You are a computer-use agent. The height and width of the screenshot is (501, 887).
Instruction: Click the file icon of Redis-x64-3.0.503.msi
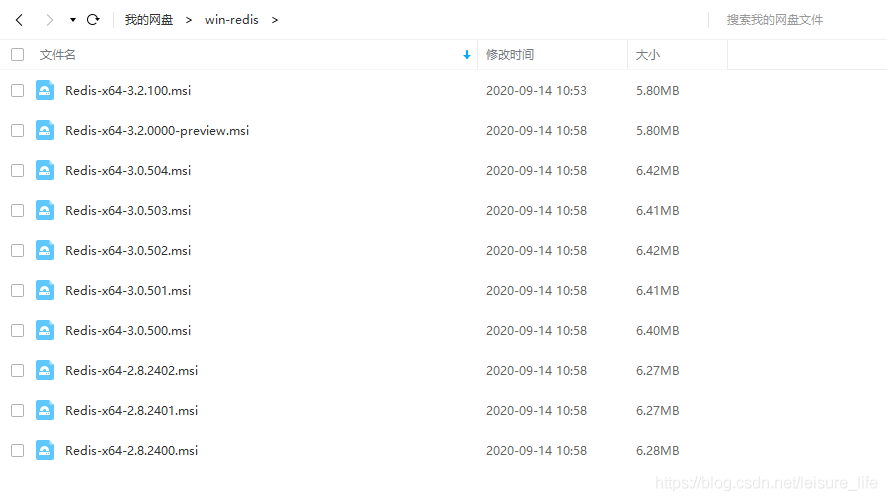point(45,210)
